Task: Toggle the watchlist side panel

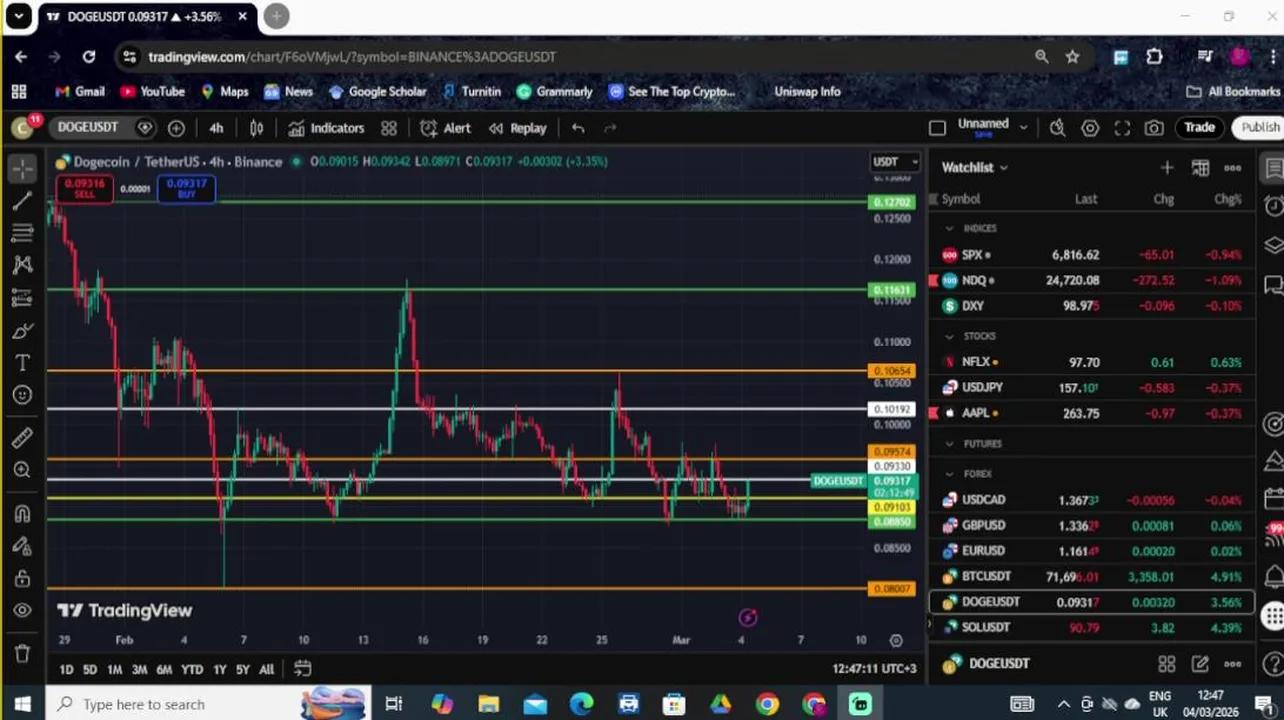Action: tap(1272, 168)
